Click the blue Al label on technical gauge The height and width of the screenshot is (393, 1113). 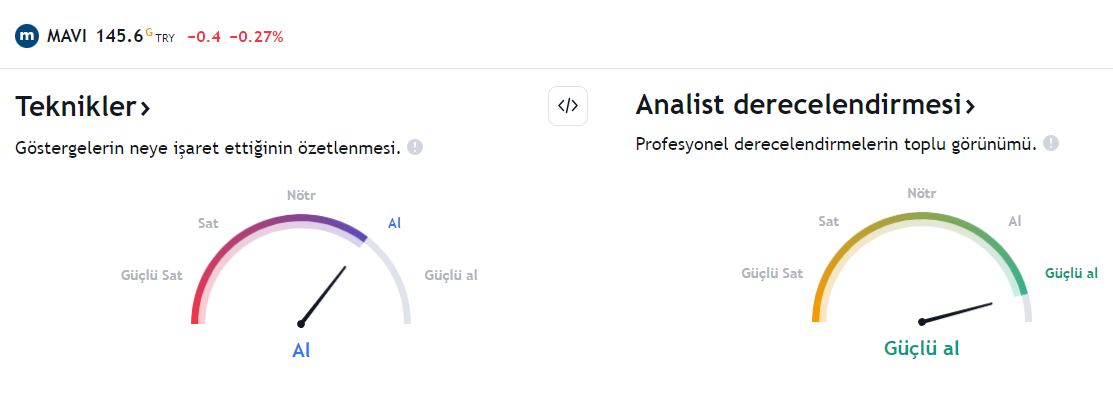pyautogui.click(x=395, y=223)
